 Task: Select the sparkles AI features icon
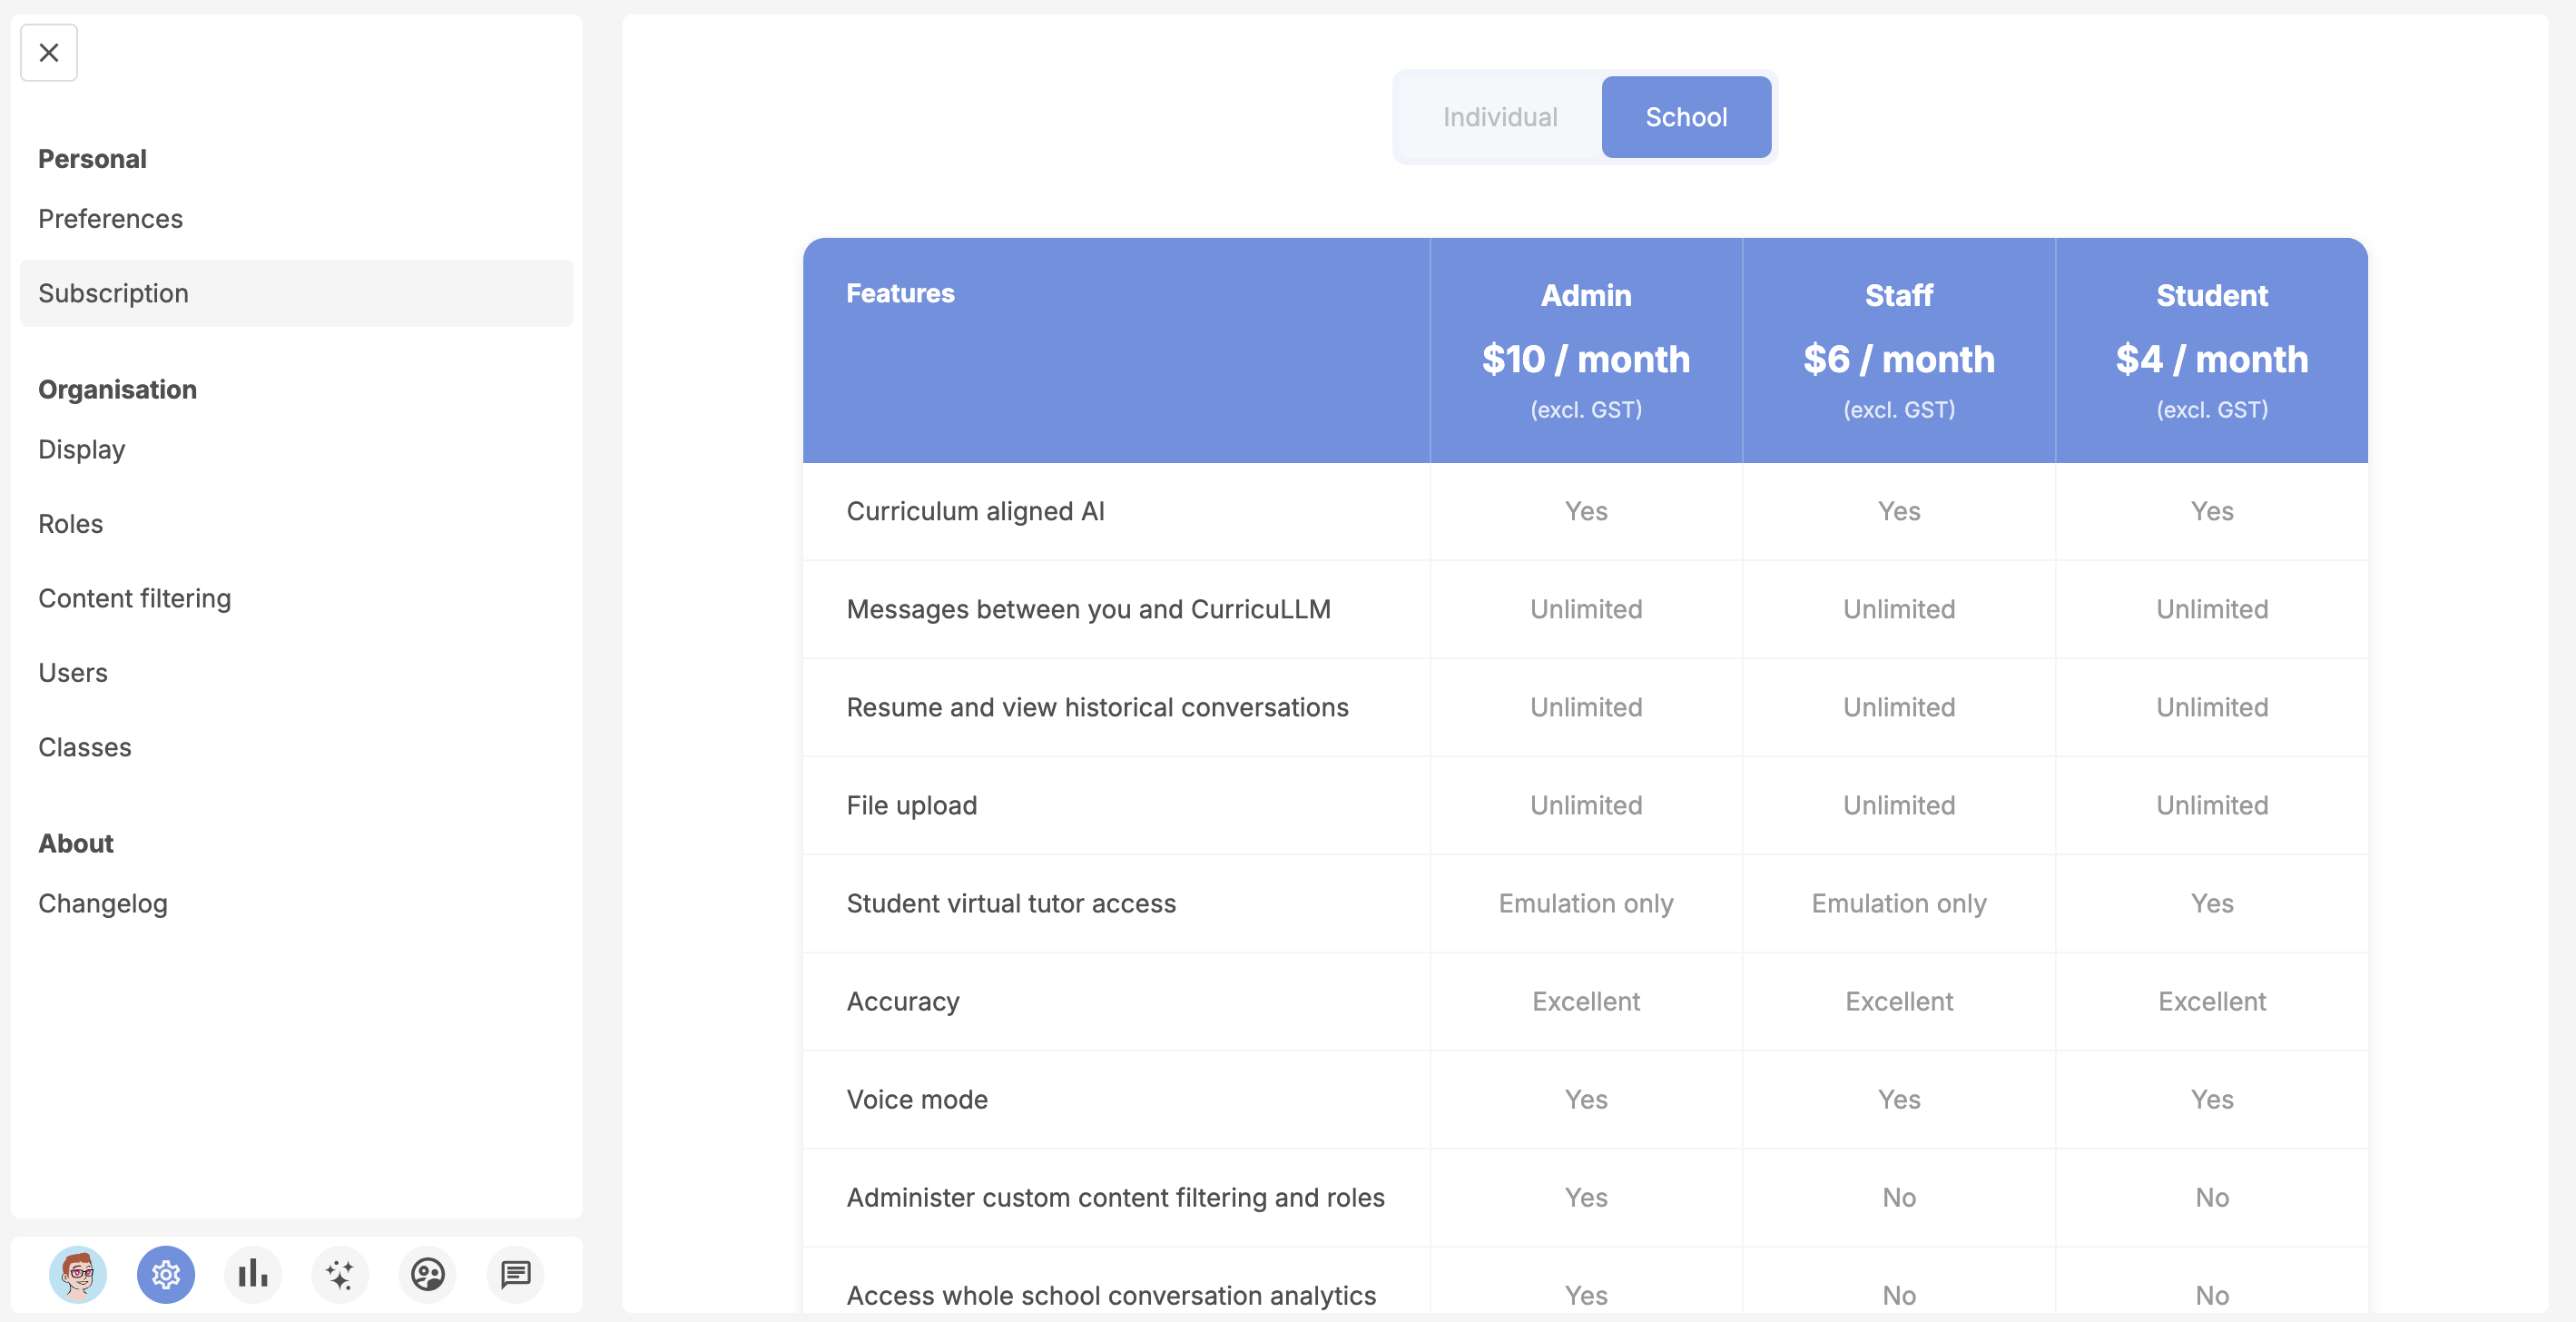[x=340, y=1275]
